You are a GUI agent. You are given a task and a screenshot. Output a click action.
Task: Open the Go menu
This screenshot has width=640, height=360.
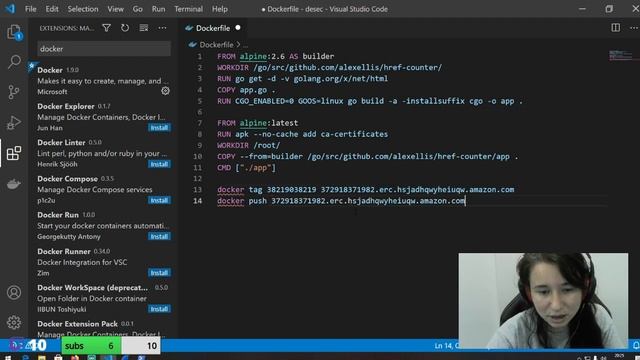138,9
